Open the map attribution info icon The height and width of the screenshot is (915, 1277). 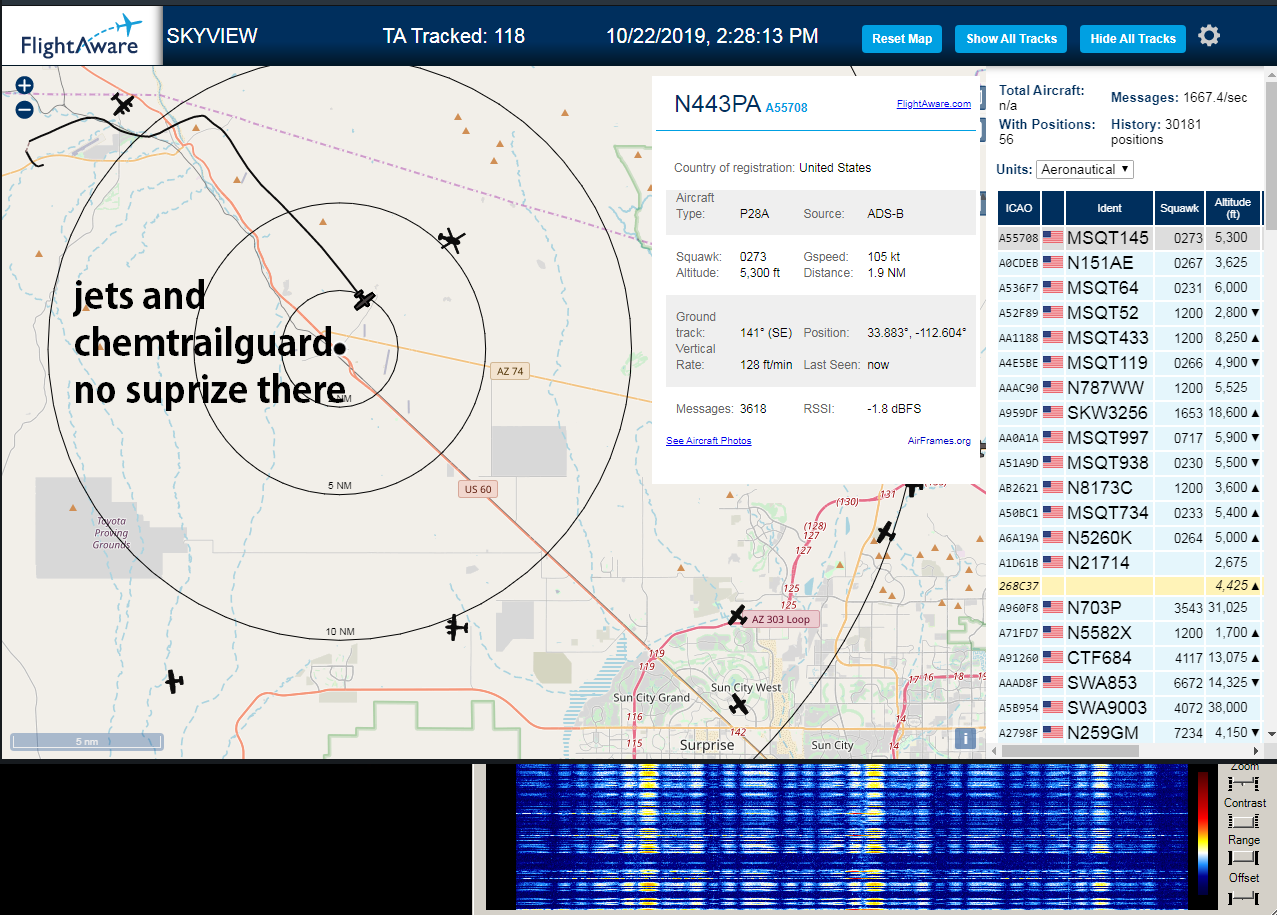point(965,738)
